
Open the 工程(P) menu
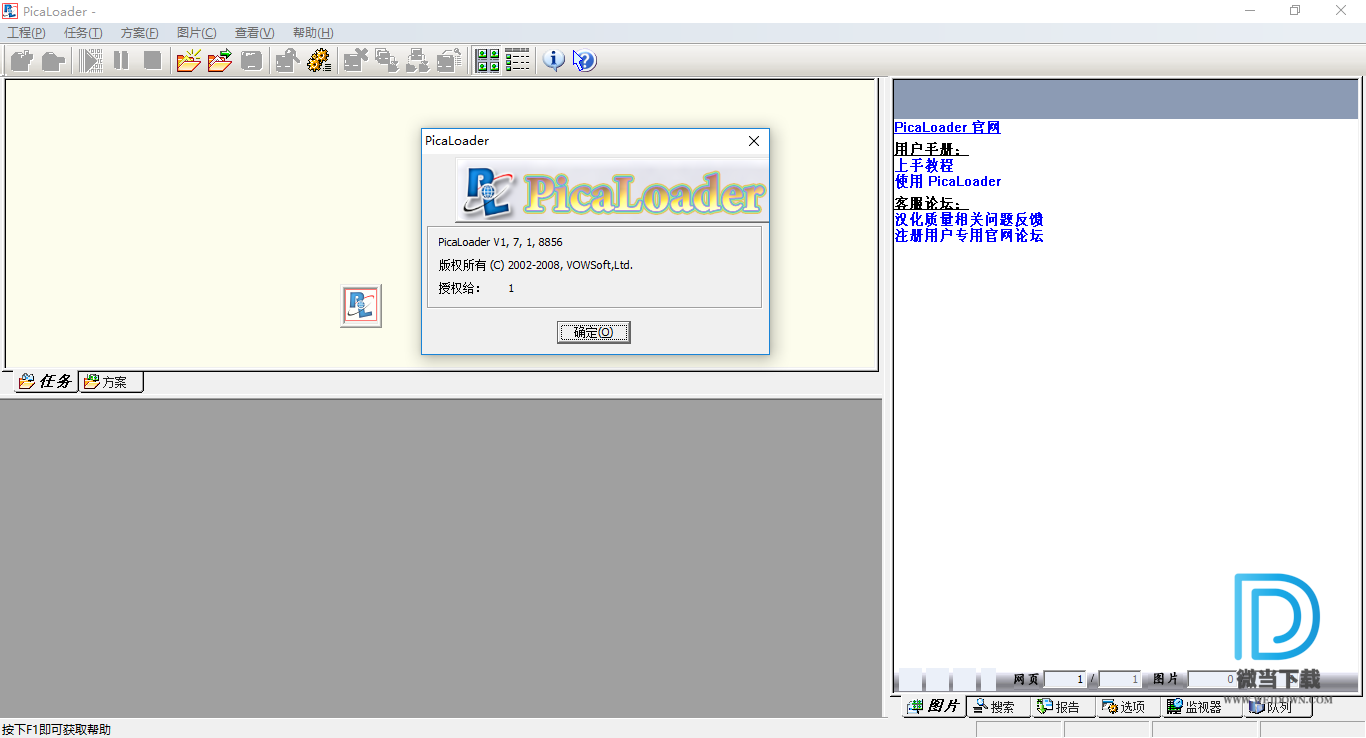27,33
